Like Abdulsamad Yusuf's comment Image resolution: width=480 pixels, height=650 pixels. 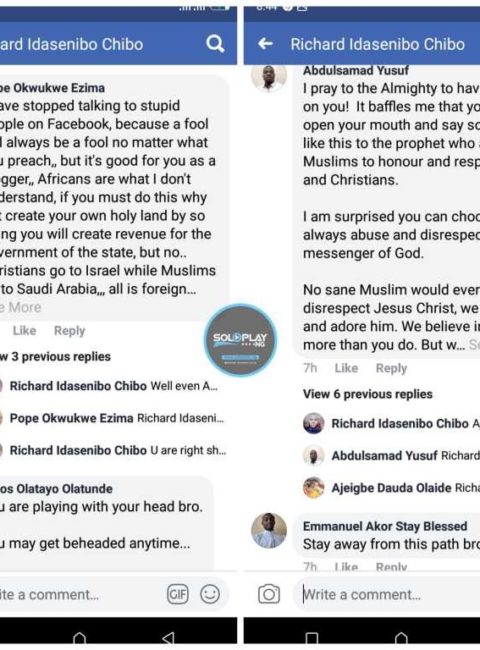(x=346, y=368)
